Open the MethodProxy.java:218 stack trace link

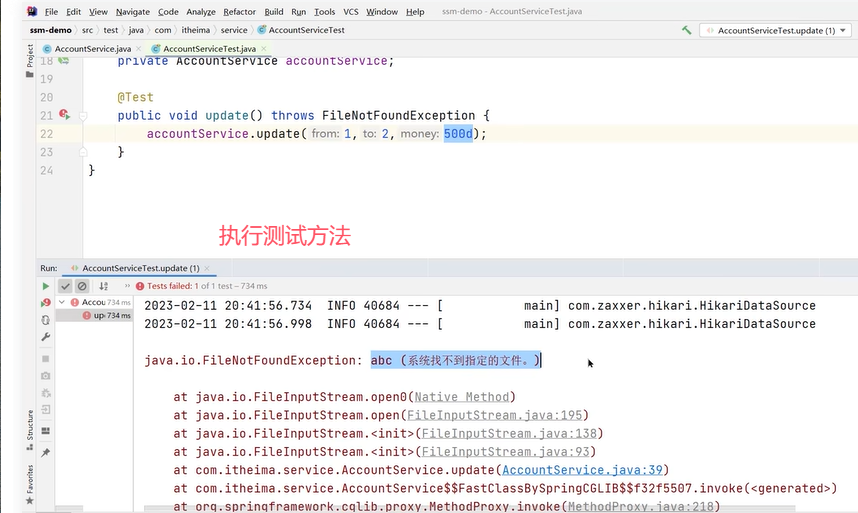[x=640, y=506]
